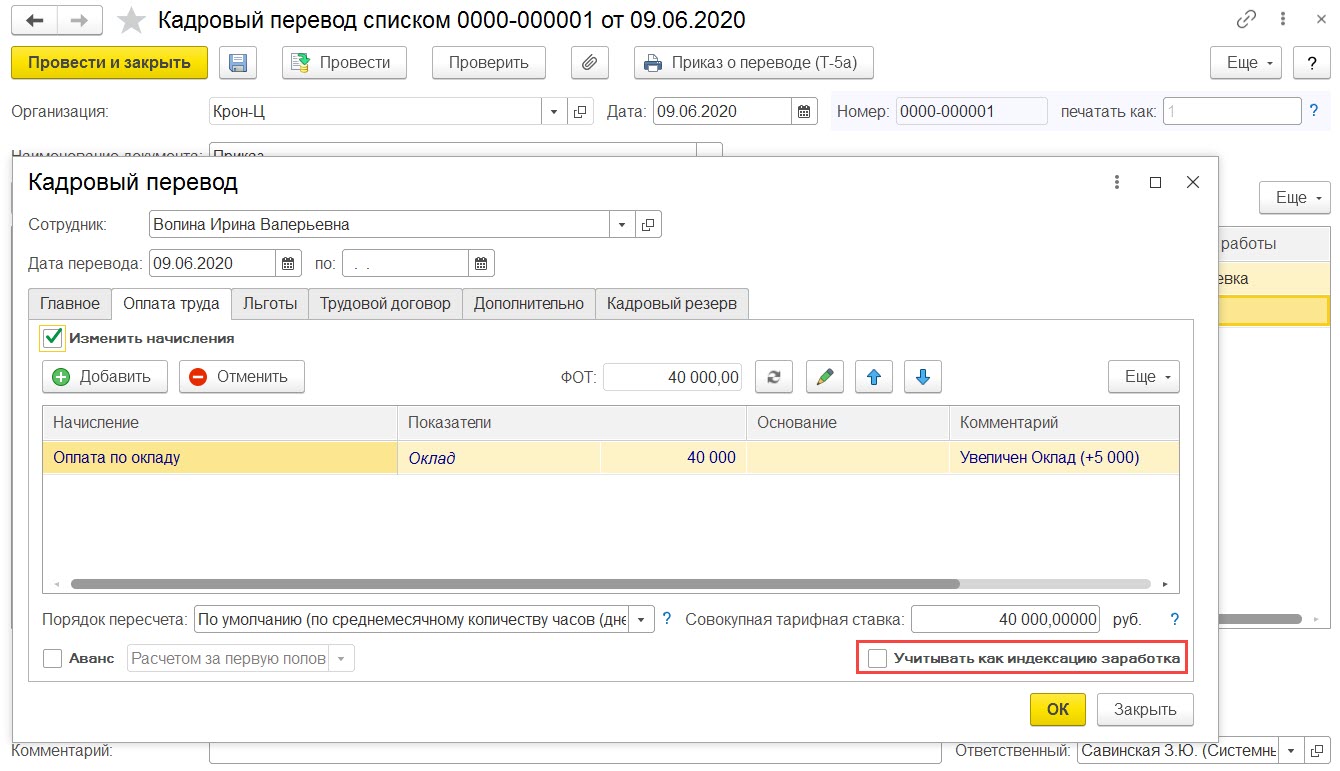The width and height of the screenshot is (1340, 771).
Task: Enable Учитывать как индексацию заработка checkbox
Action: click(x=877, y=659)
